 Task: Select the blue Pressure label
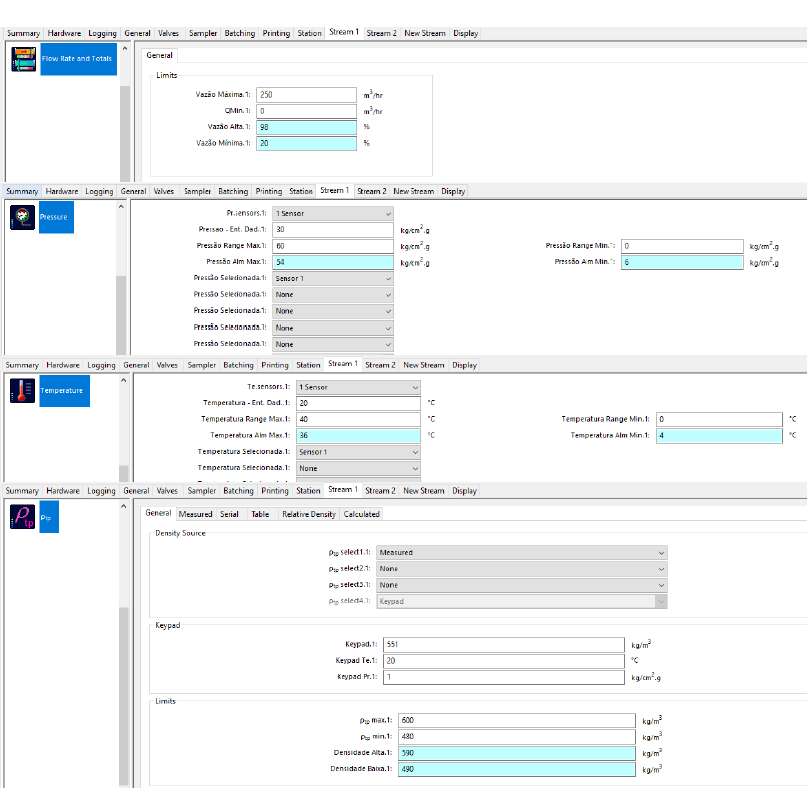click(56, 217)
